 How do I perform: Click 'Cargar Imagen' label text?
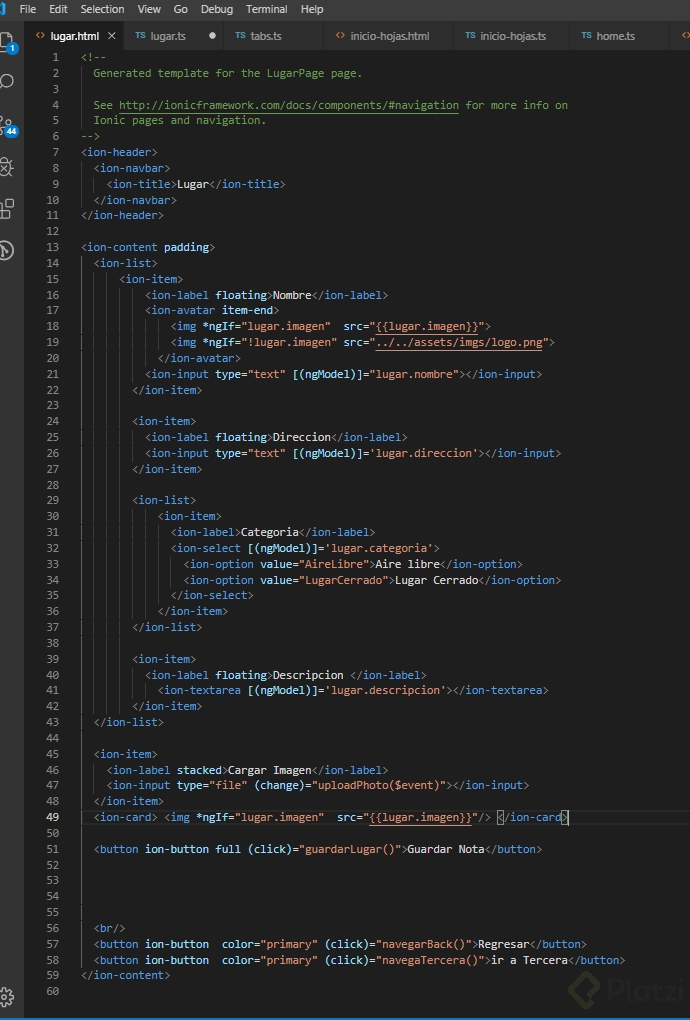pyautogui.click(x=269, y=770)
